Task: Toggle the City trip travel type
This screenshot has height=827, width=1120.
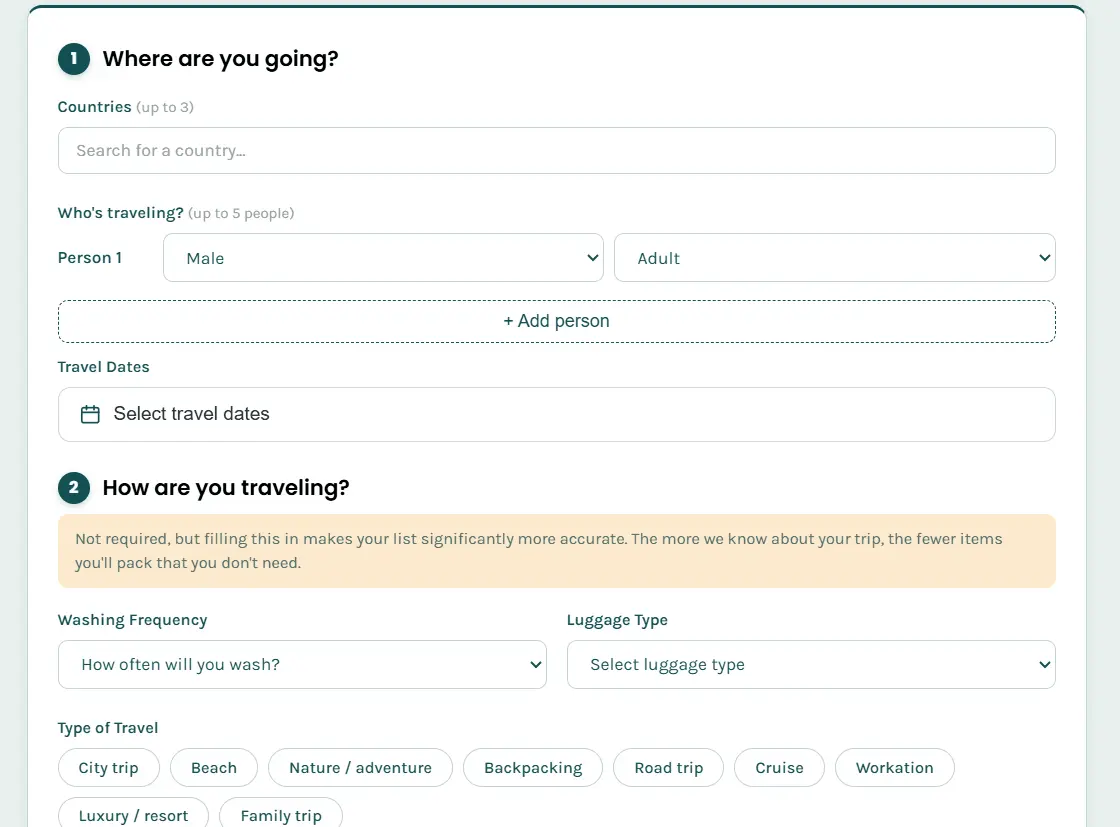Action: click(x=109, y=768)
